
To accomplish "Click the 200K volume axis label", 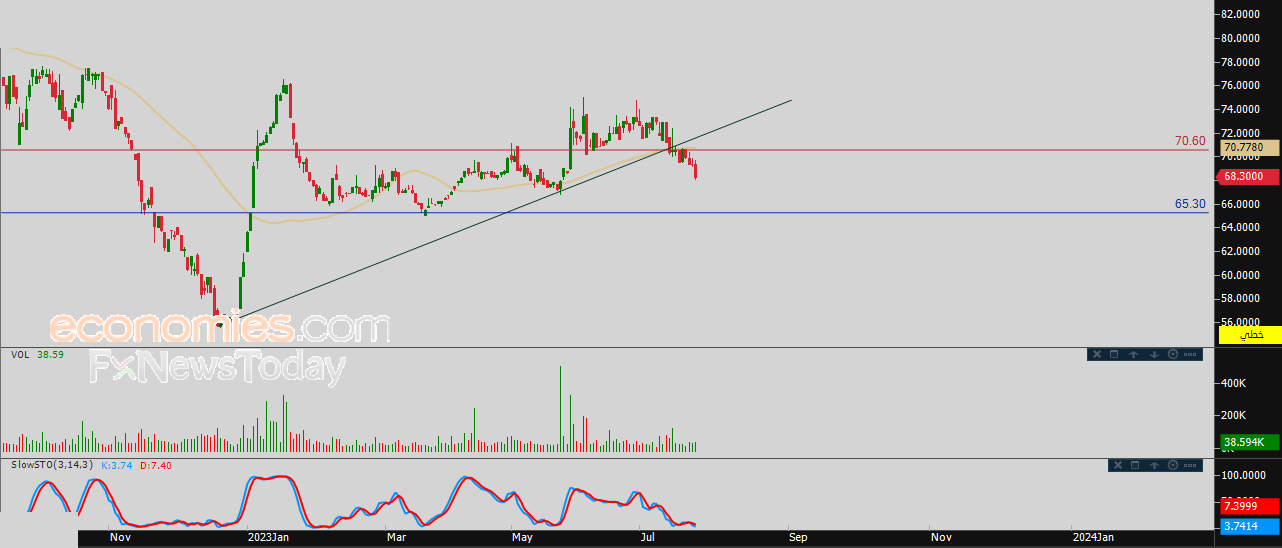I will [1233, 415].
